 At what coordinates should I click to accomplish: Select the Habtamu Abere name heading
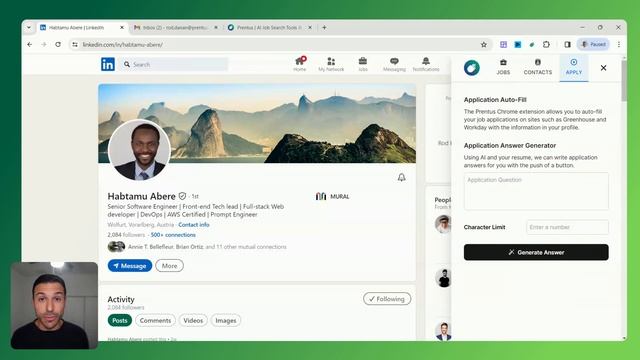click(x=141, y=196)
